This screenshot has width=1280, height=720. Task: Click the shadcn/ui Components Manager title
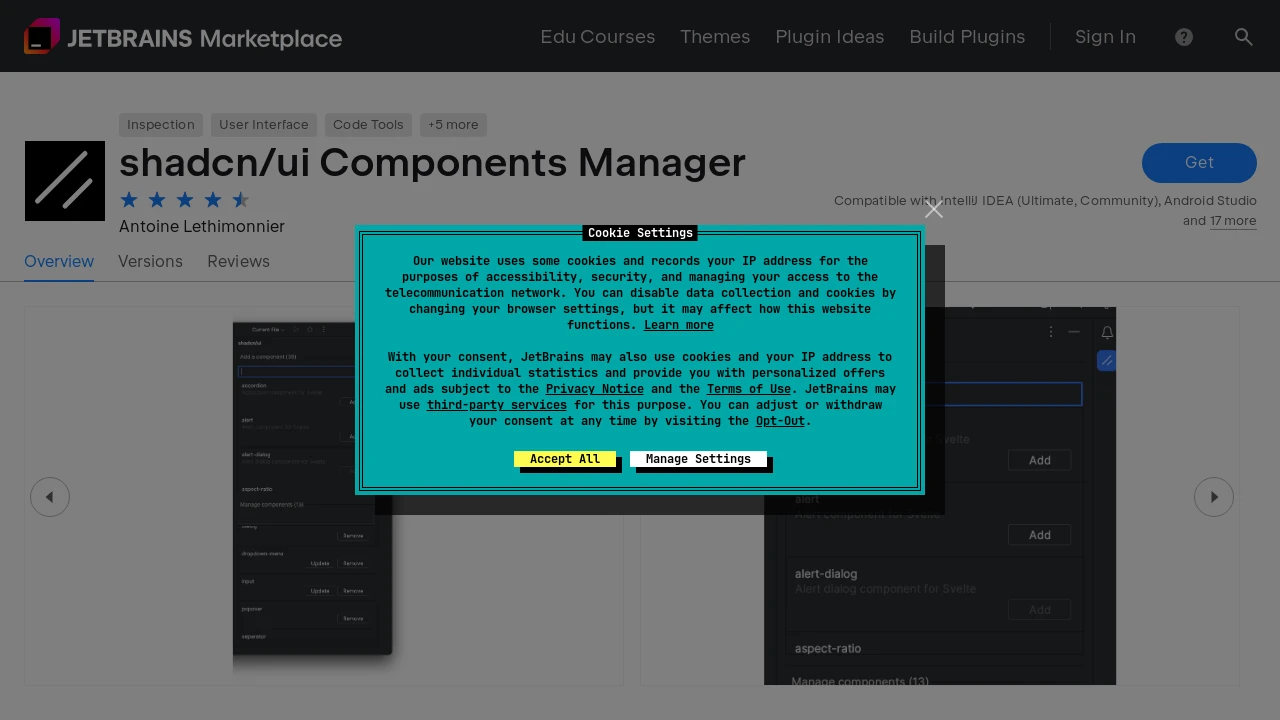[x=432, y=163]
